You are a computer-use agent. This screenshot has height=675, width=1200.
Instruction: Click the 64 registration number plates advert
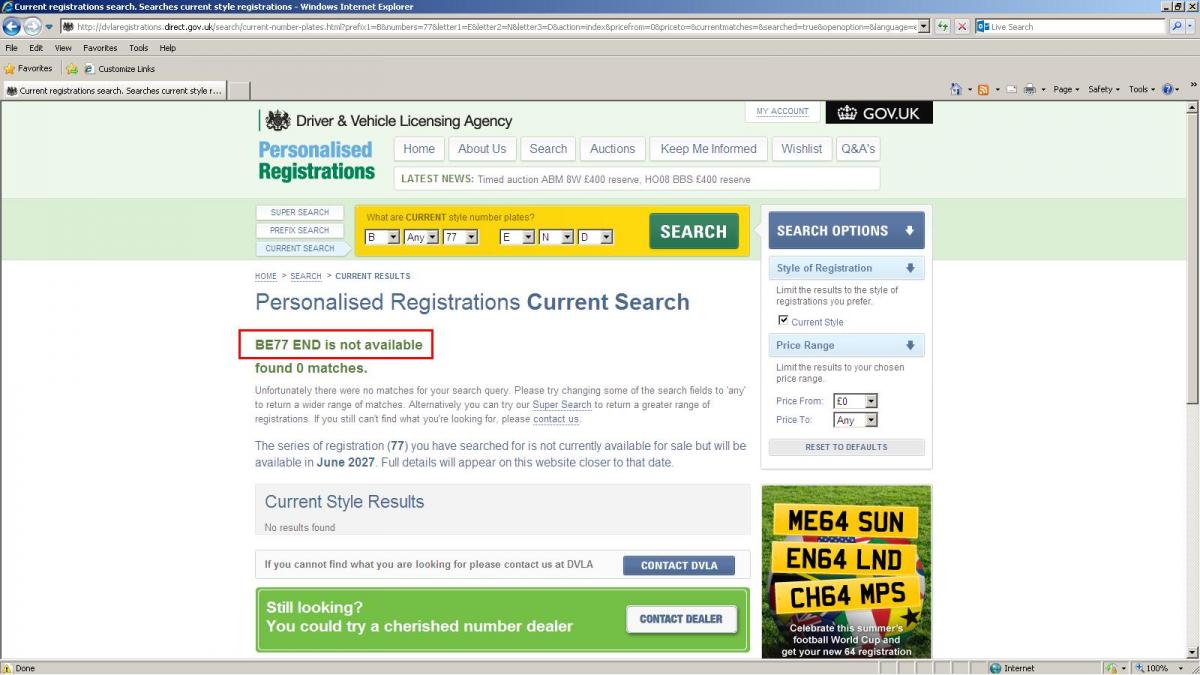pos(846,571)
